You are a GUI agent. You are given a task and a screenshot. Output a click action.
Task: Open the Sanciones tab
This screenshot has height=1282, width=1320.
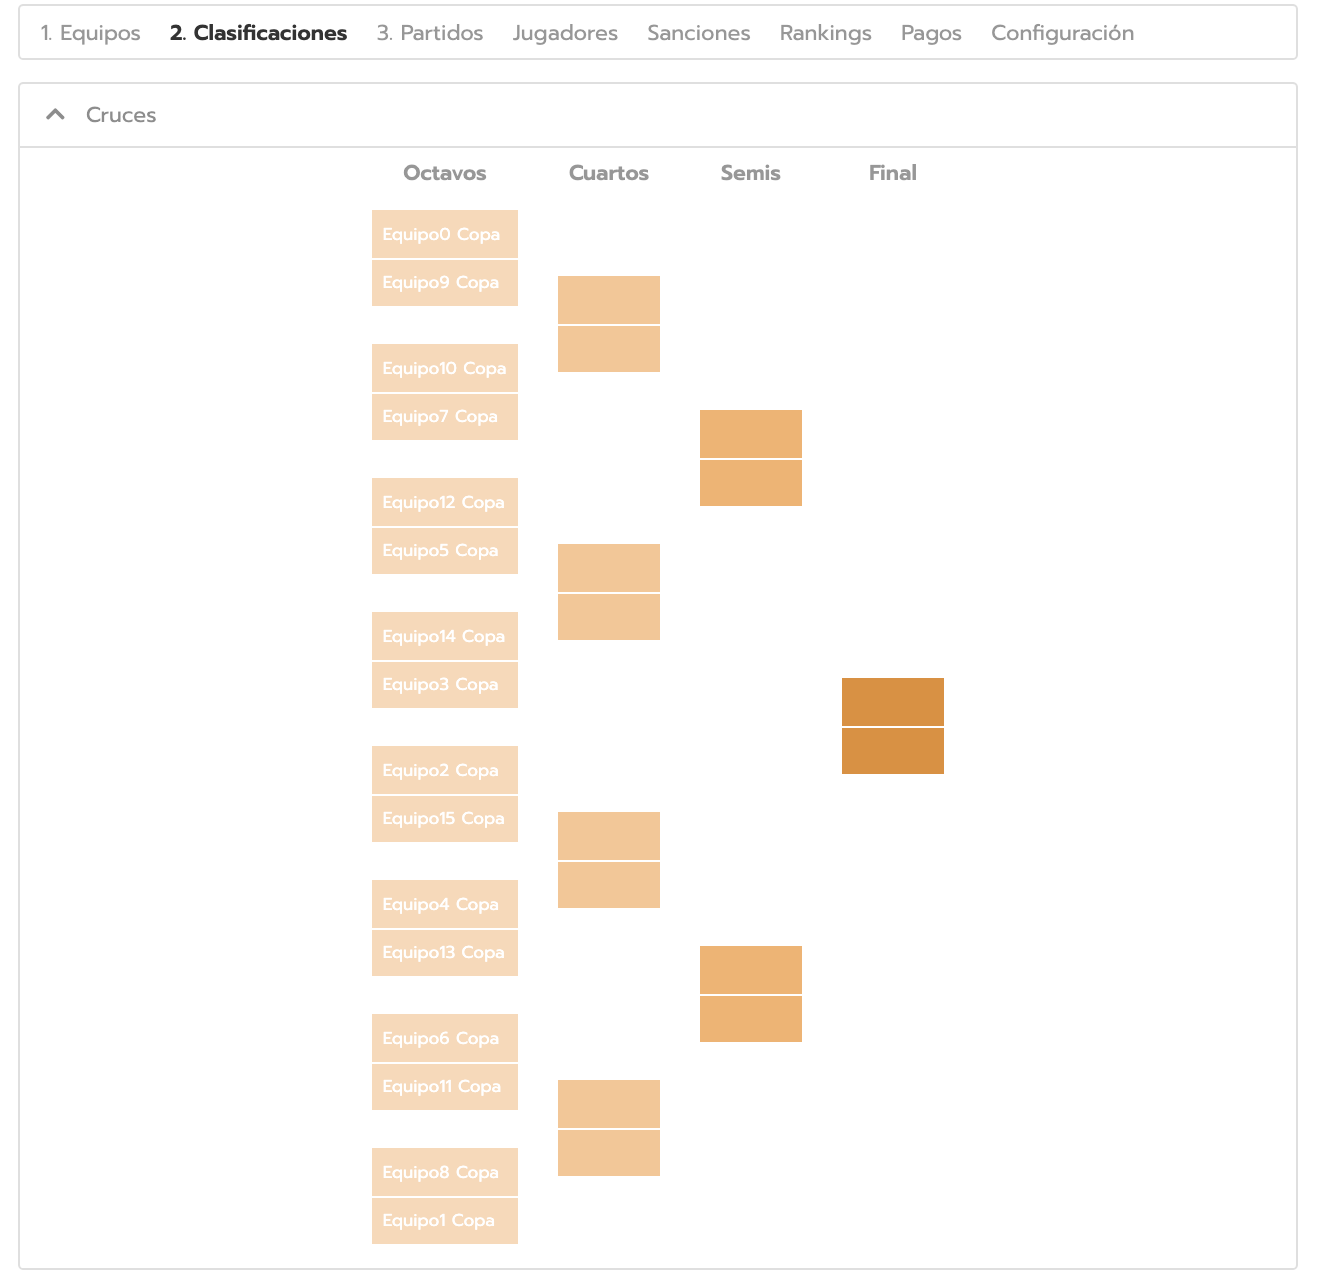point(698,33)
